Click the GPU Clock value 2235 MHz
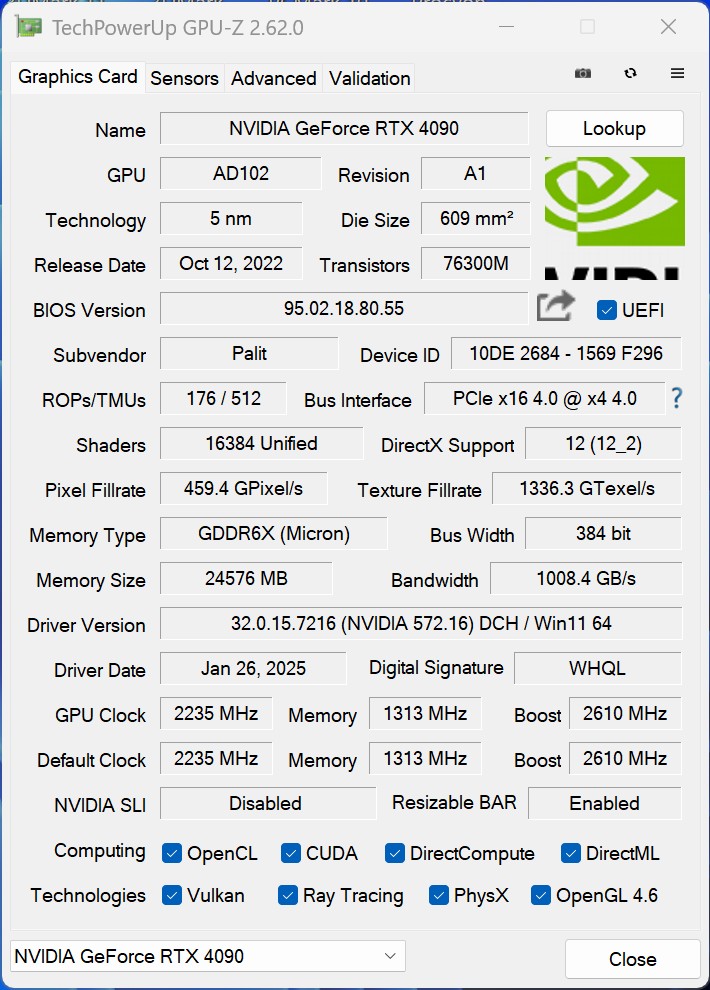The width and height of the screenshot is (710, 990). [x=216, y=713]
